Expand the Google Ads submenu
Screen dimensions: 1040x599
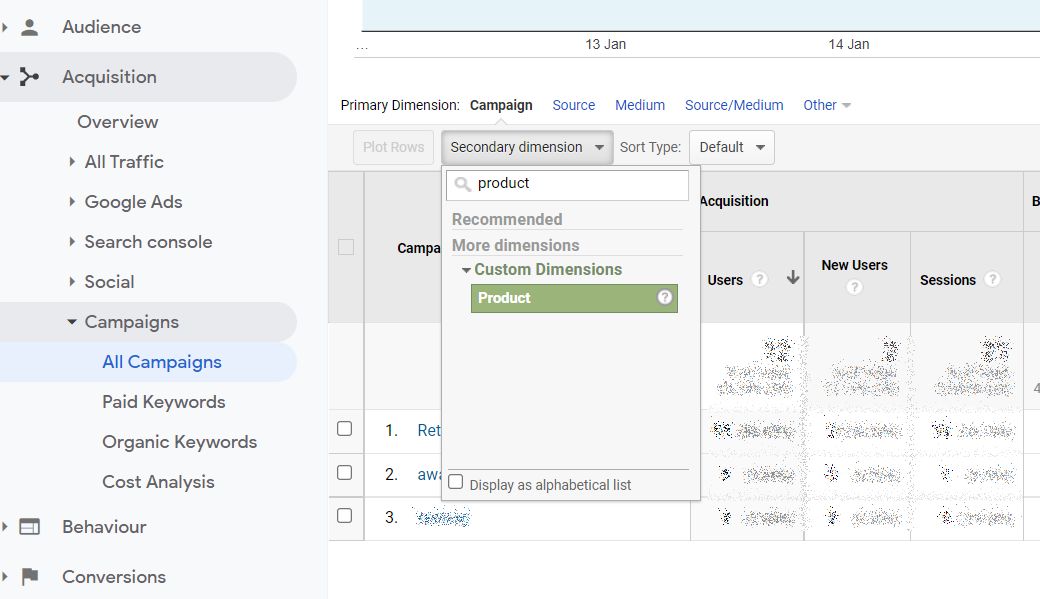click(x=133, y=202)
